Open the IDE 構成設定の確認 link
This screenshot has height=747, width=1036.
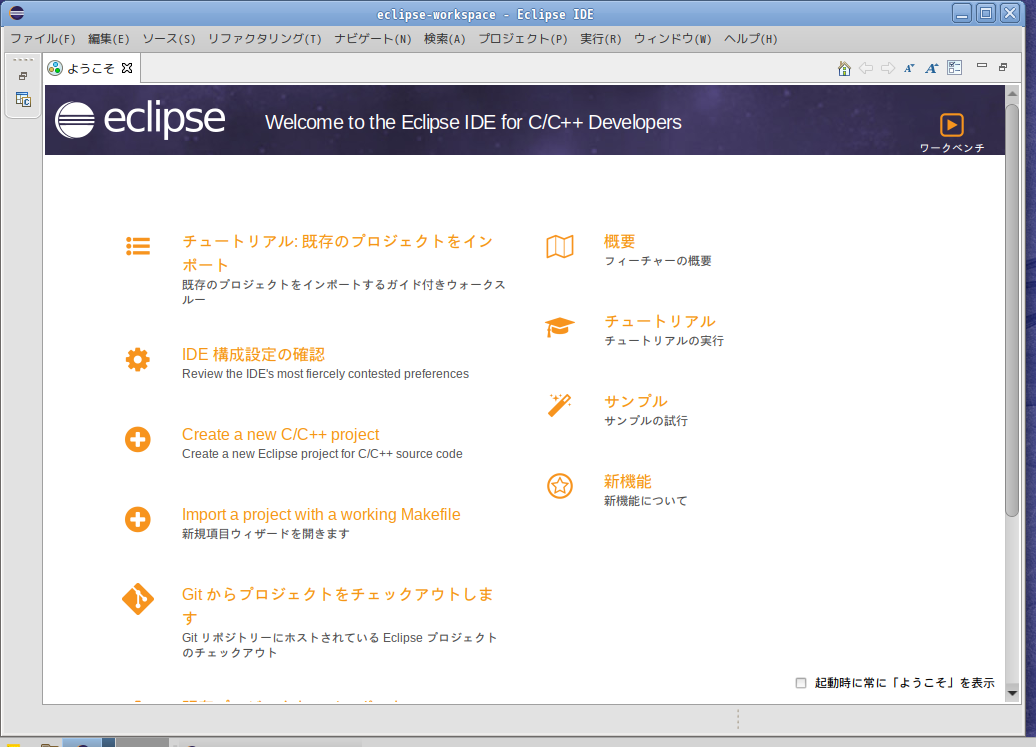(254, 355)
